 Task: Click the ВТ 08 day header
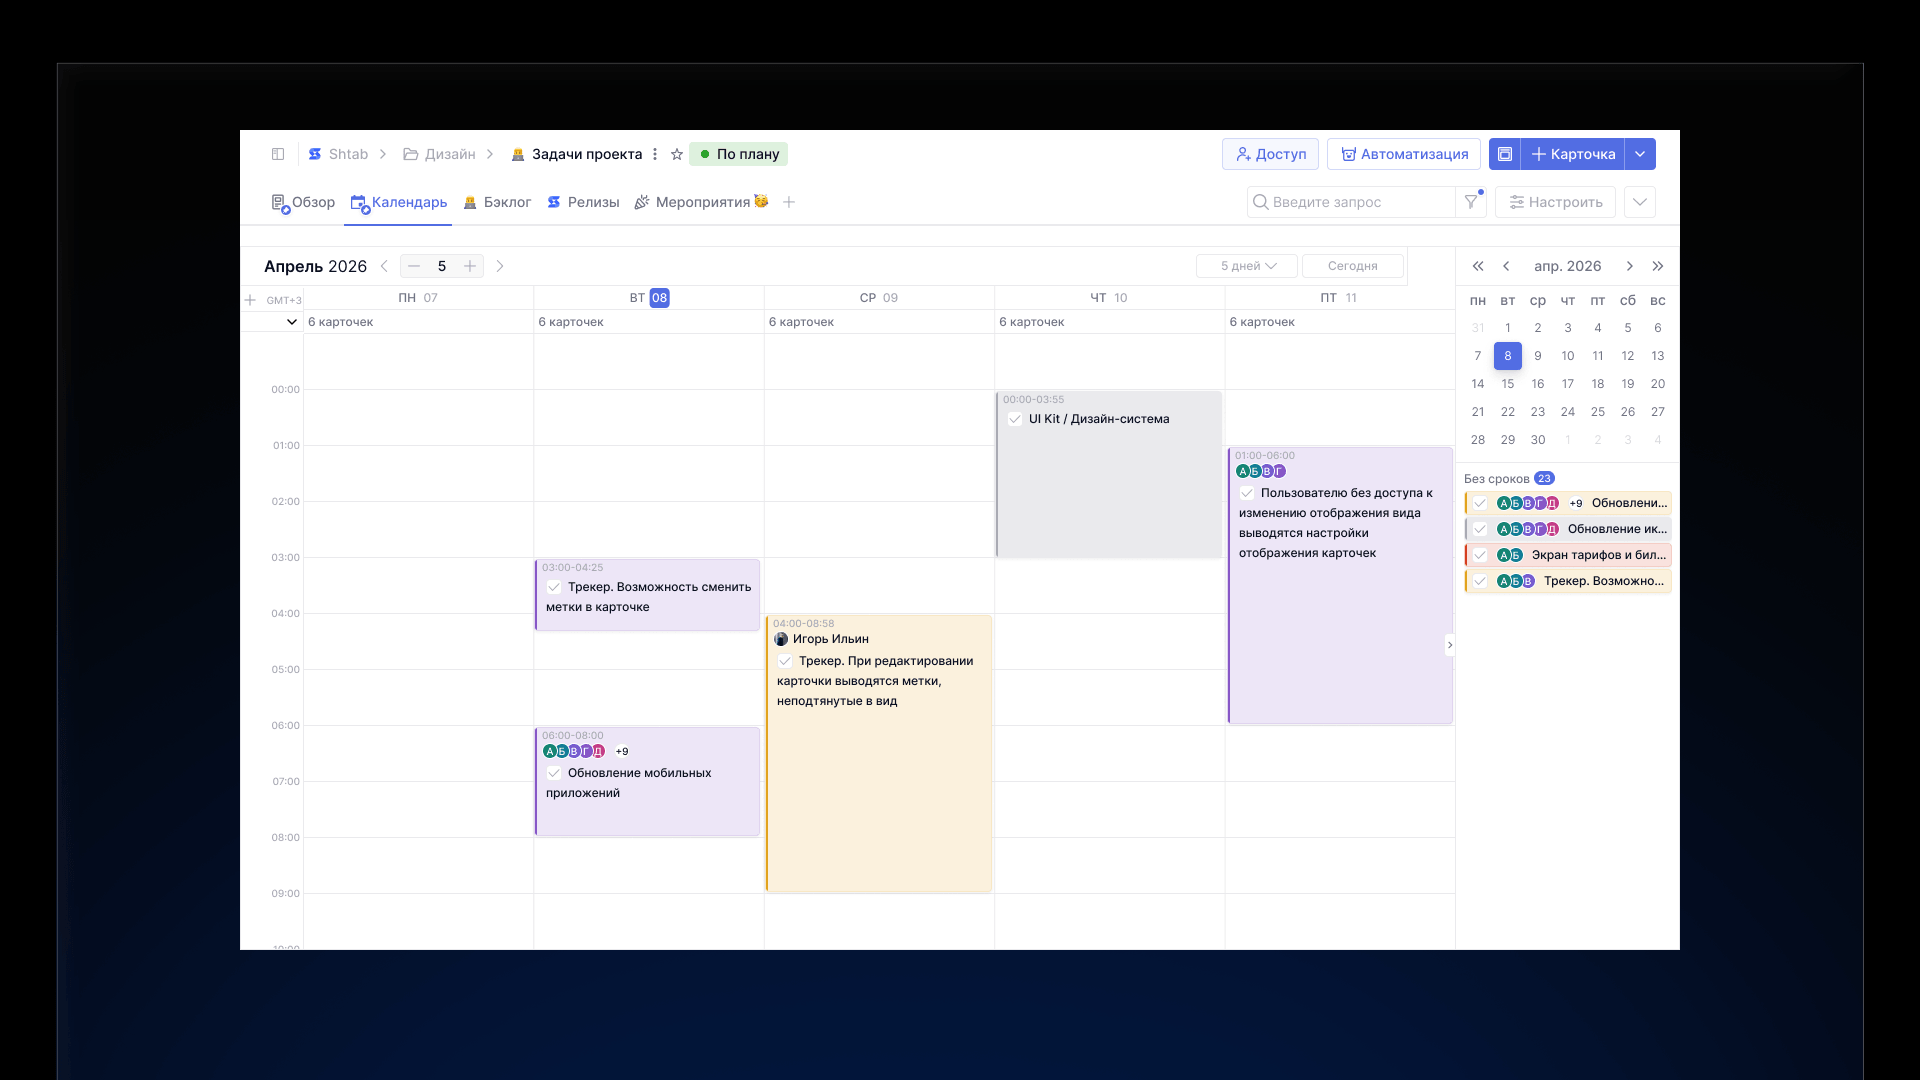649,298
